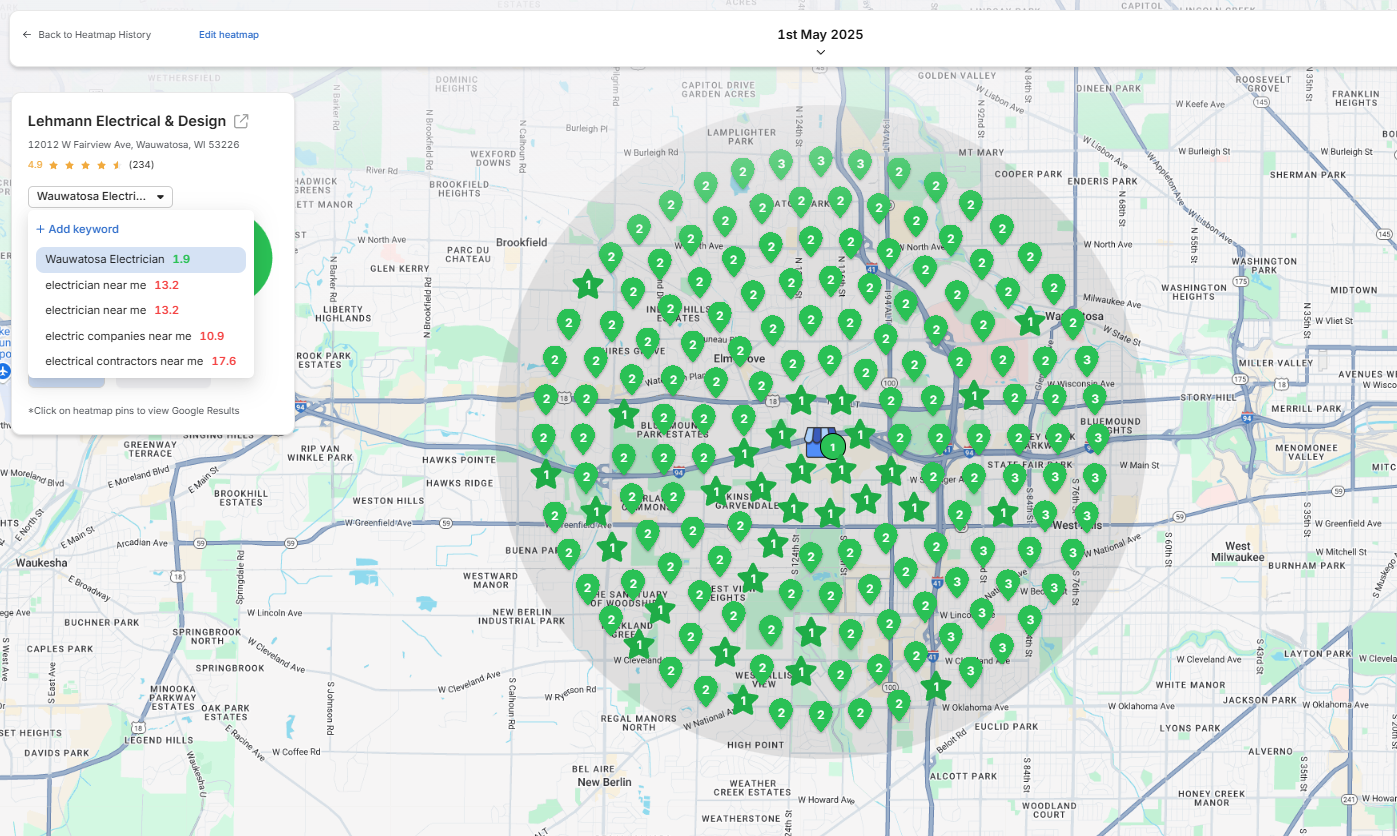This screenshot has height=836, width=1397.
Task: Click the (234) review count
Action: pos(141,165)
